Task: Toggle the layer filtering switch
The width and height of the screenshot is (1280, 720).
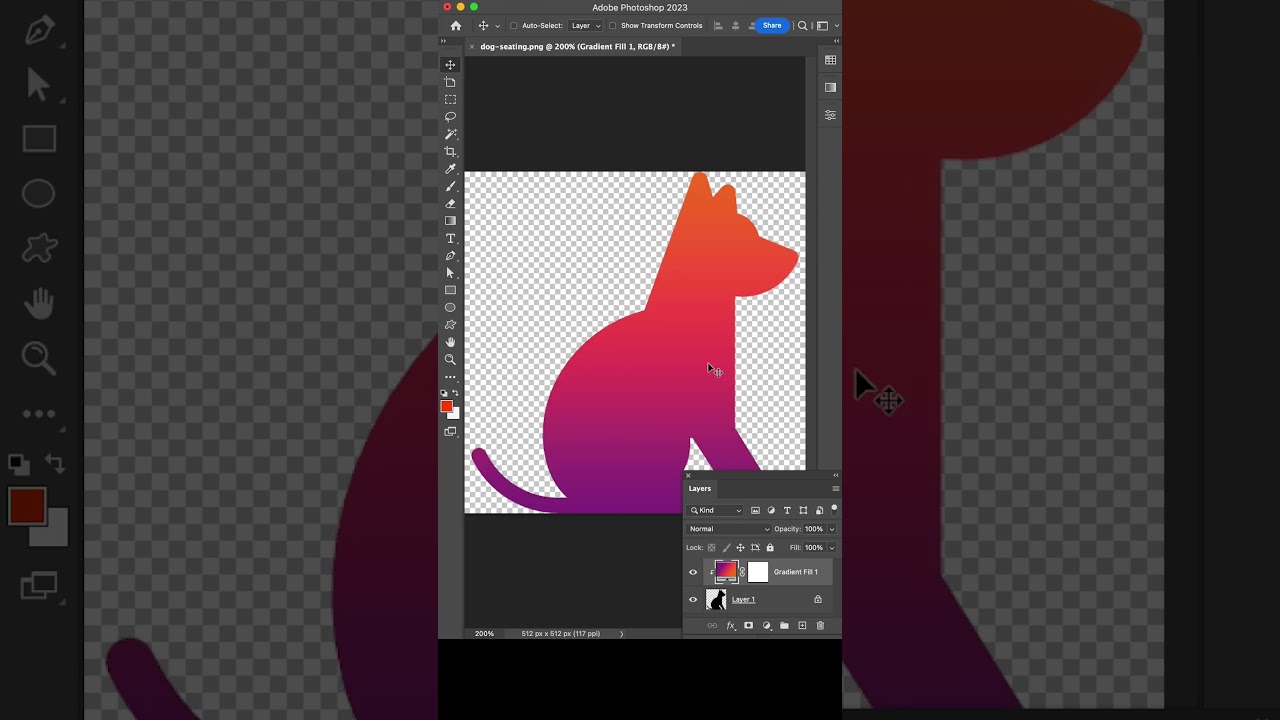Action: [x=834, y=509]
